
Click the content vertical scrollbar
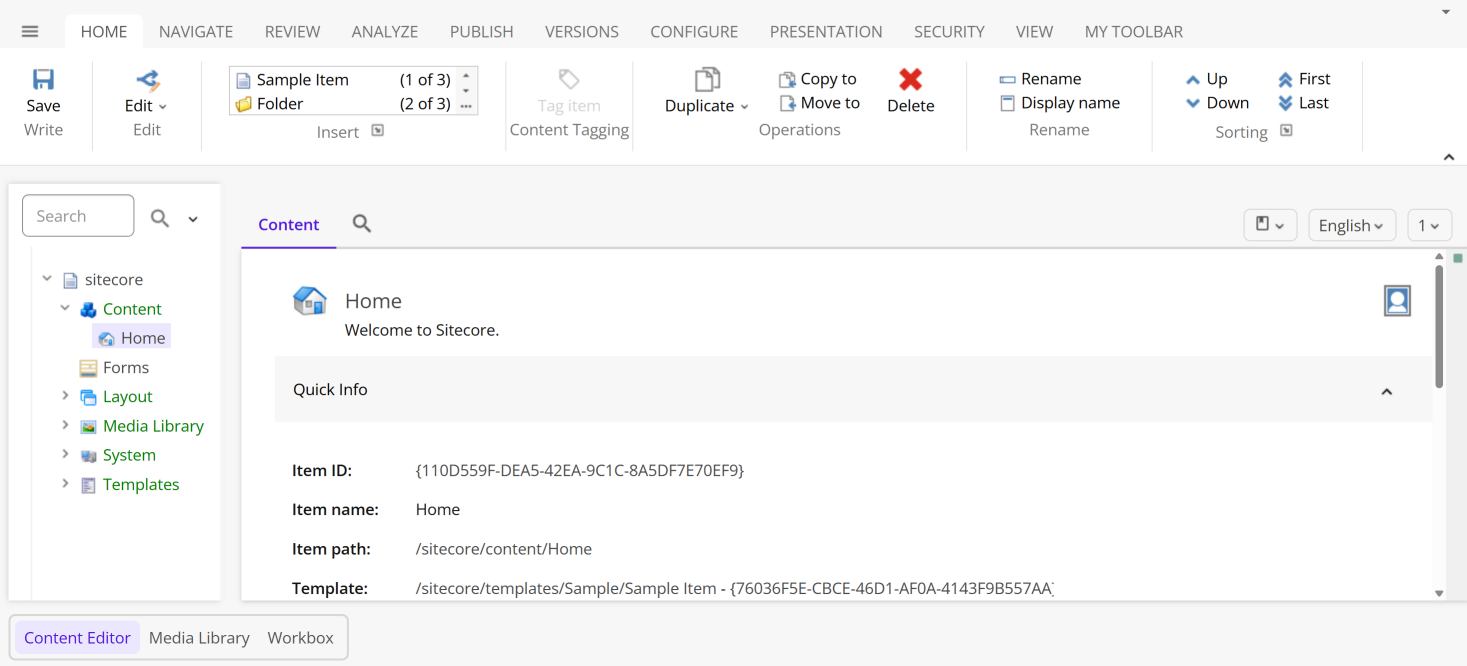coord(1439,326)
